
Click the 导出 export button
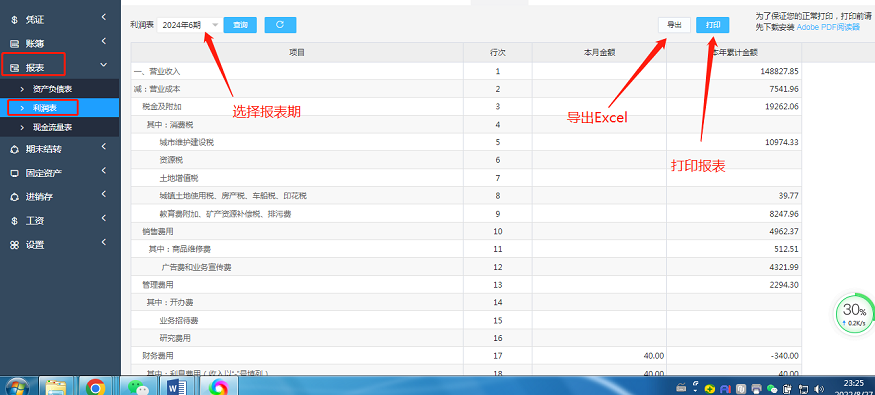(674, 25)
